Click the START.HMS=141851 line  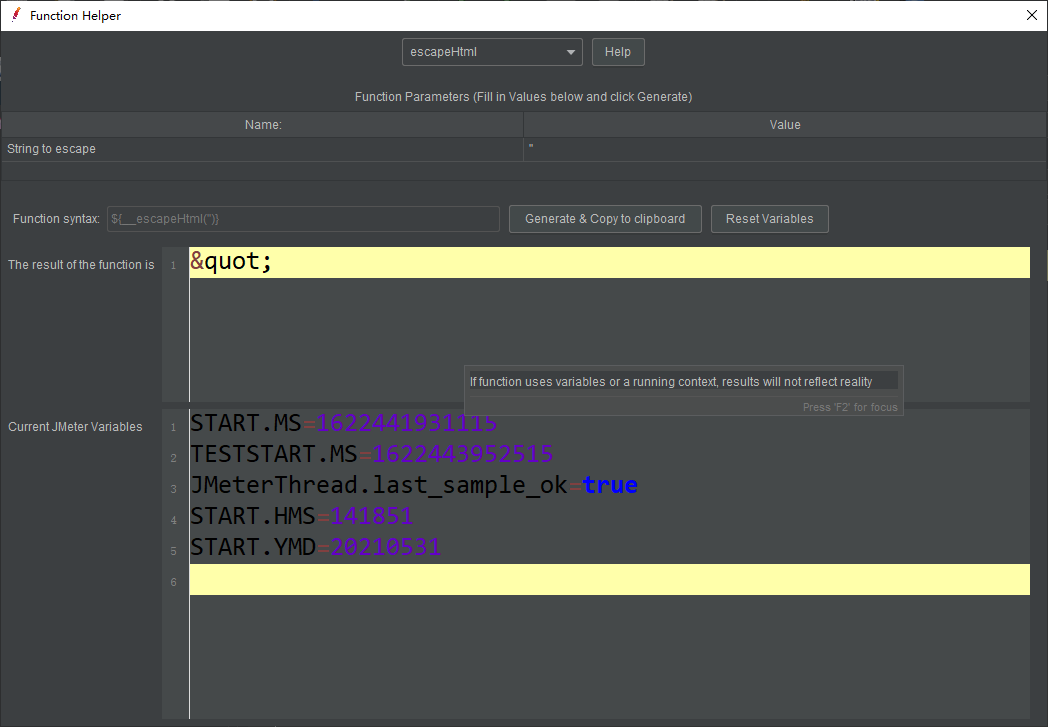point(301,516)
